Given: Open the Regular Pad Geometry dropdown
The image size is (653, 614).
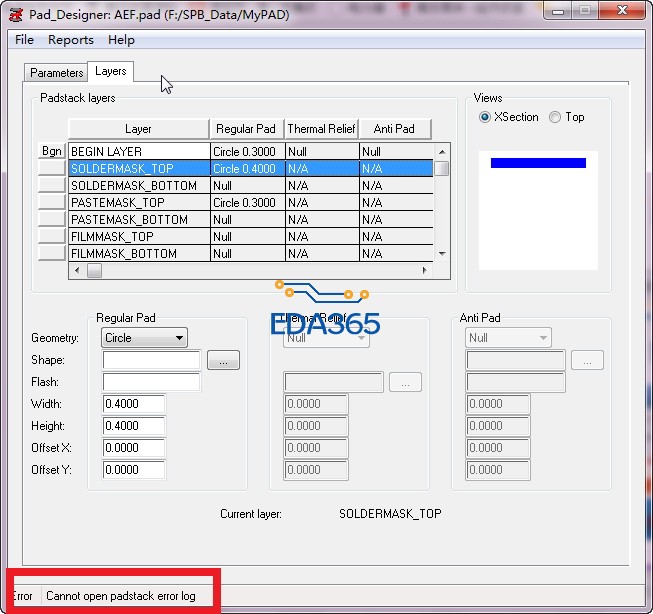Looking at the screenshot, I should 144,338.
